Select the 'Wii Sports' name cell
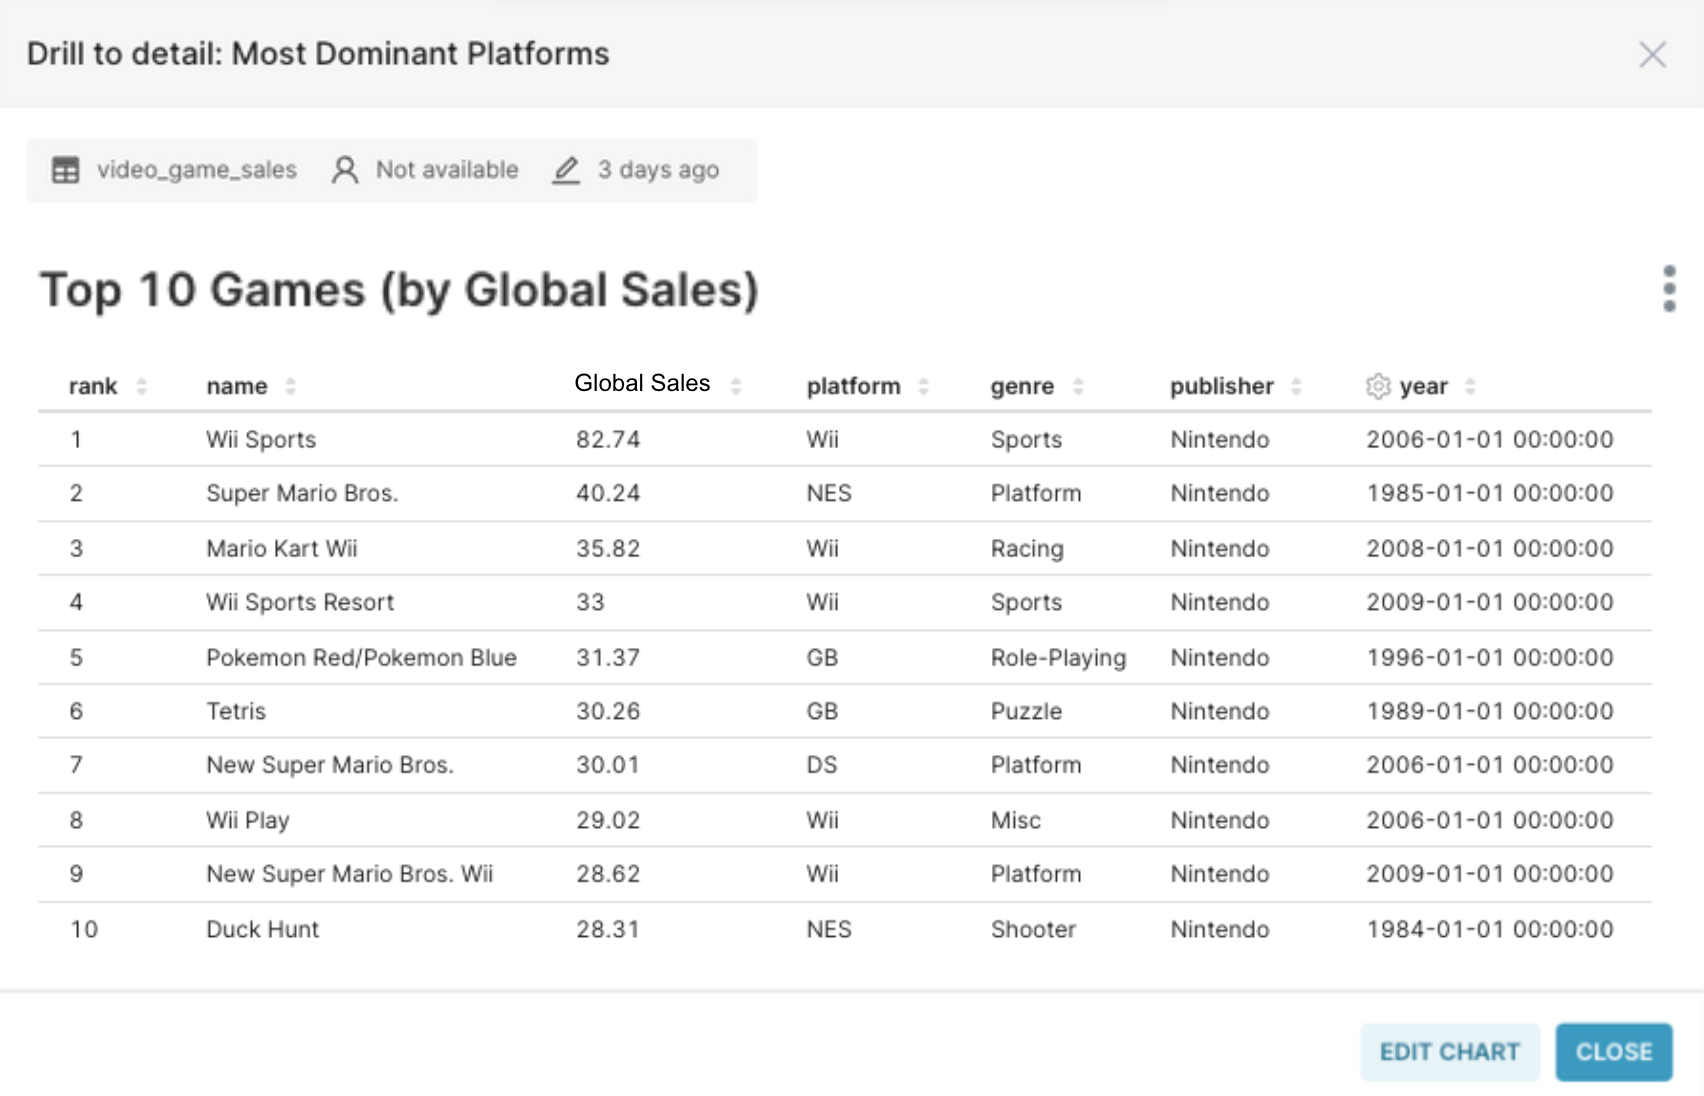Screen dimensions: 1704x1096 261,439
